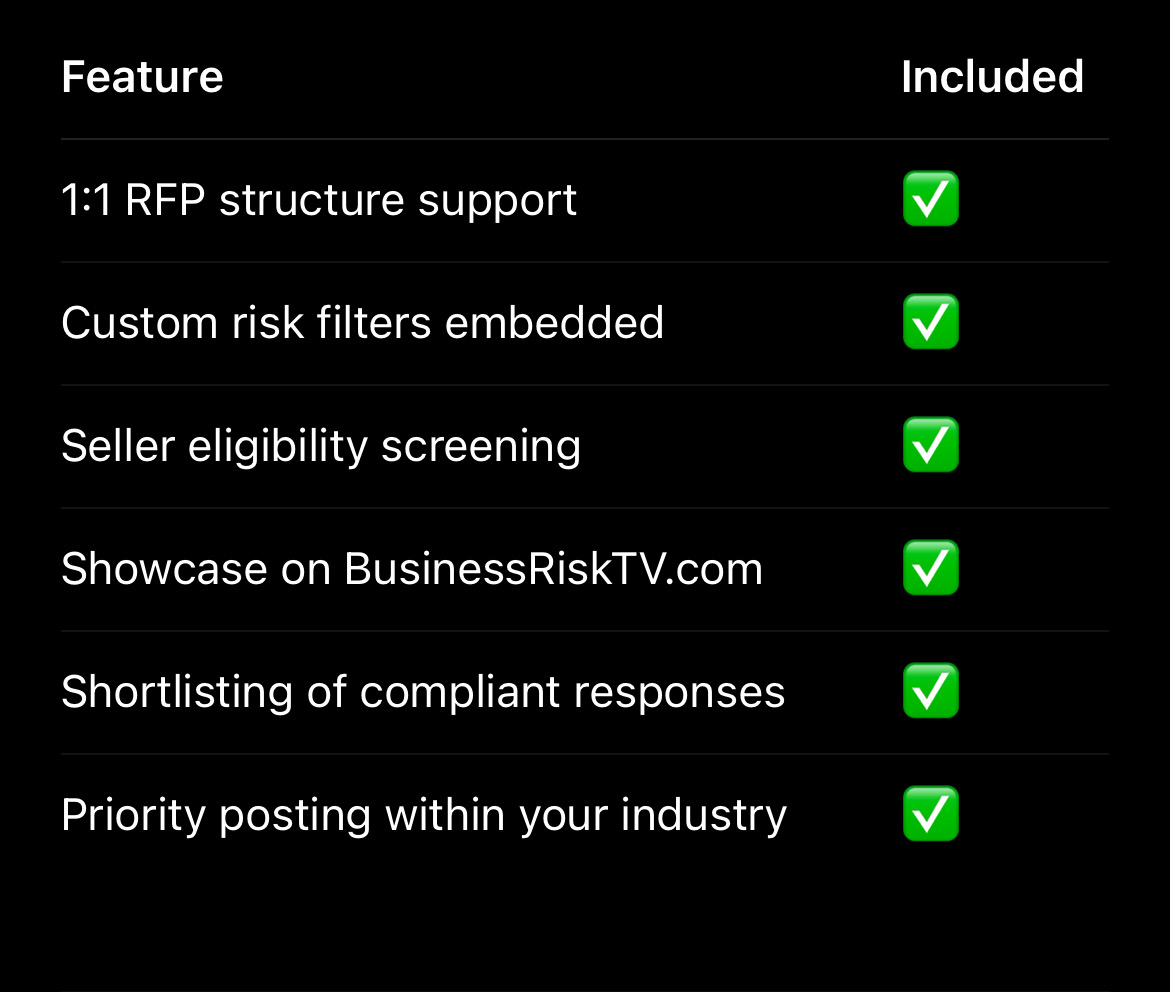This screenshot has height=992, width=1170.
Task: Click the word screening in the Seller row
Action: (x=481, y=446)
